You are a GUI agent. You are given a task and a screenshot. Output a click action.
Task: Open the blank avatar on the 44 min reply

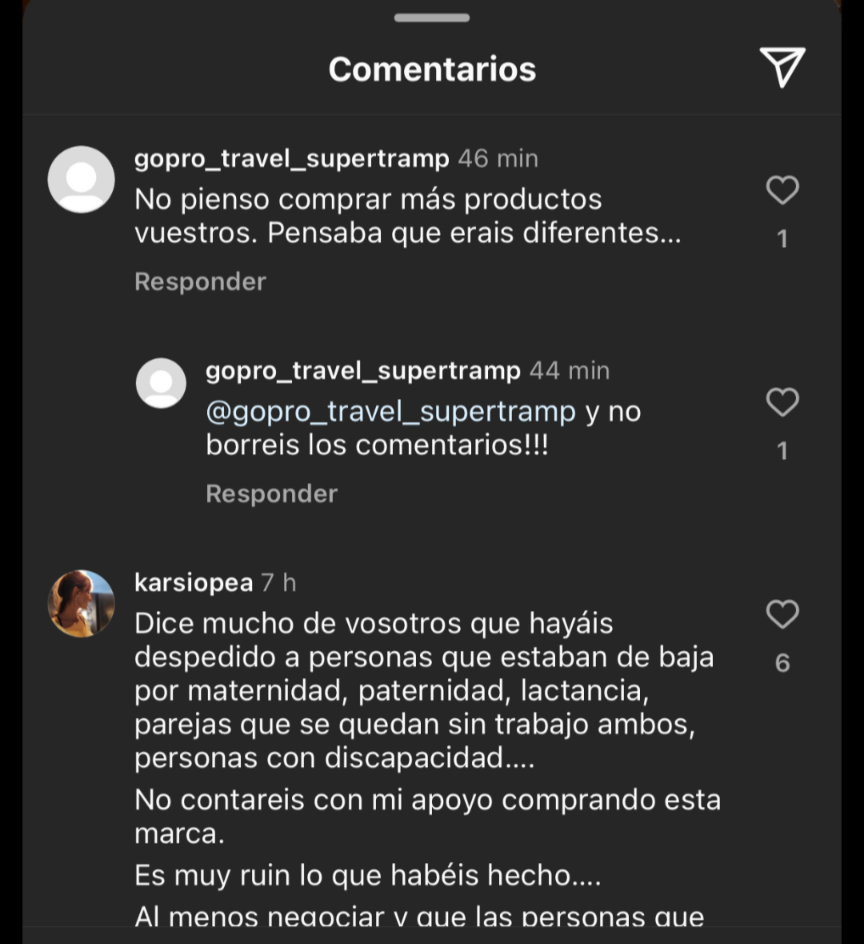click(161, 383)
